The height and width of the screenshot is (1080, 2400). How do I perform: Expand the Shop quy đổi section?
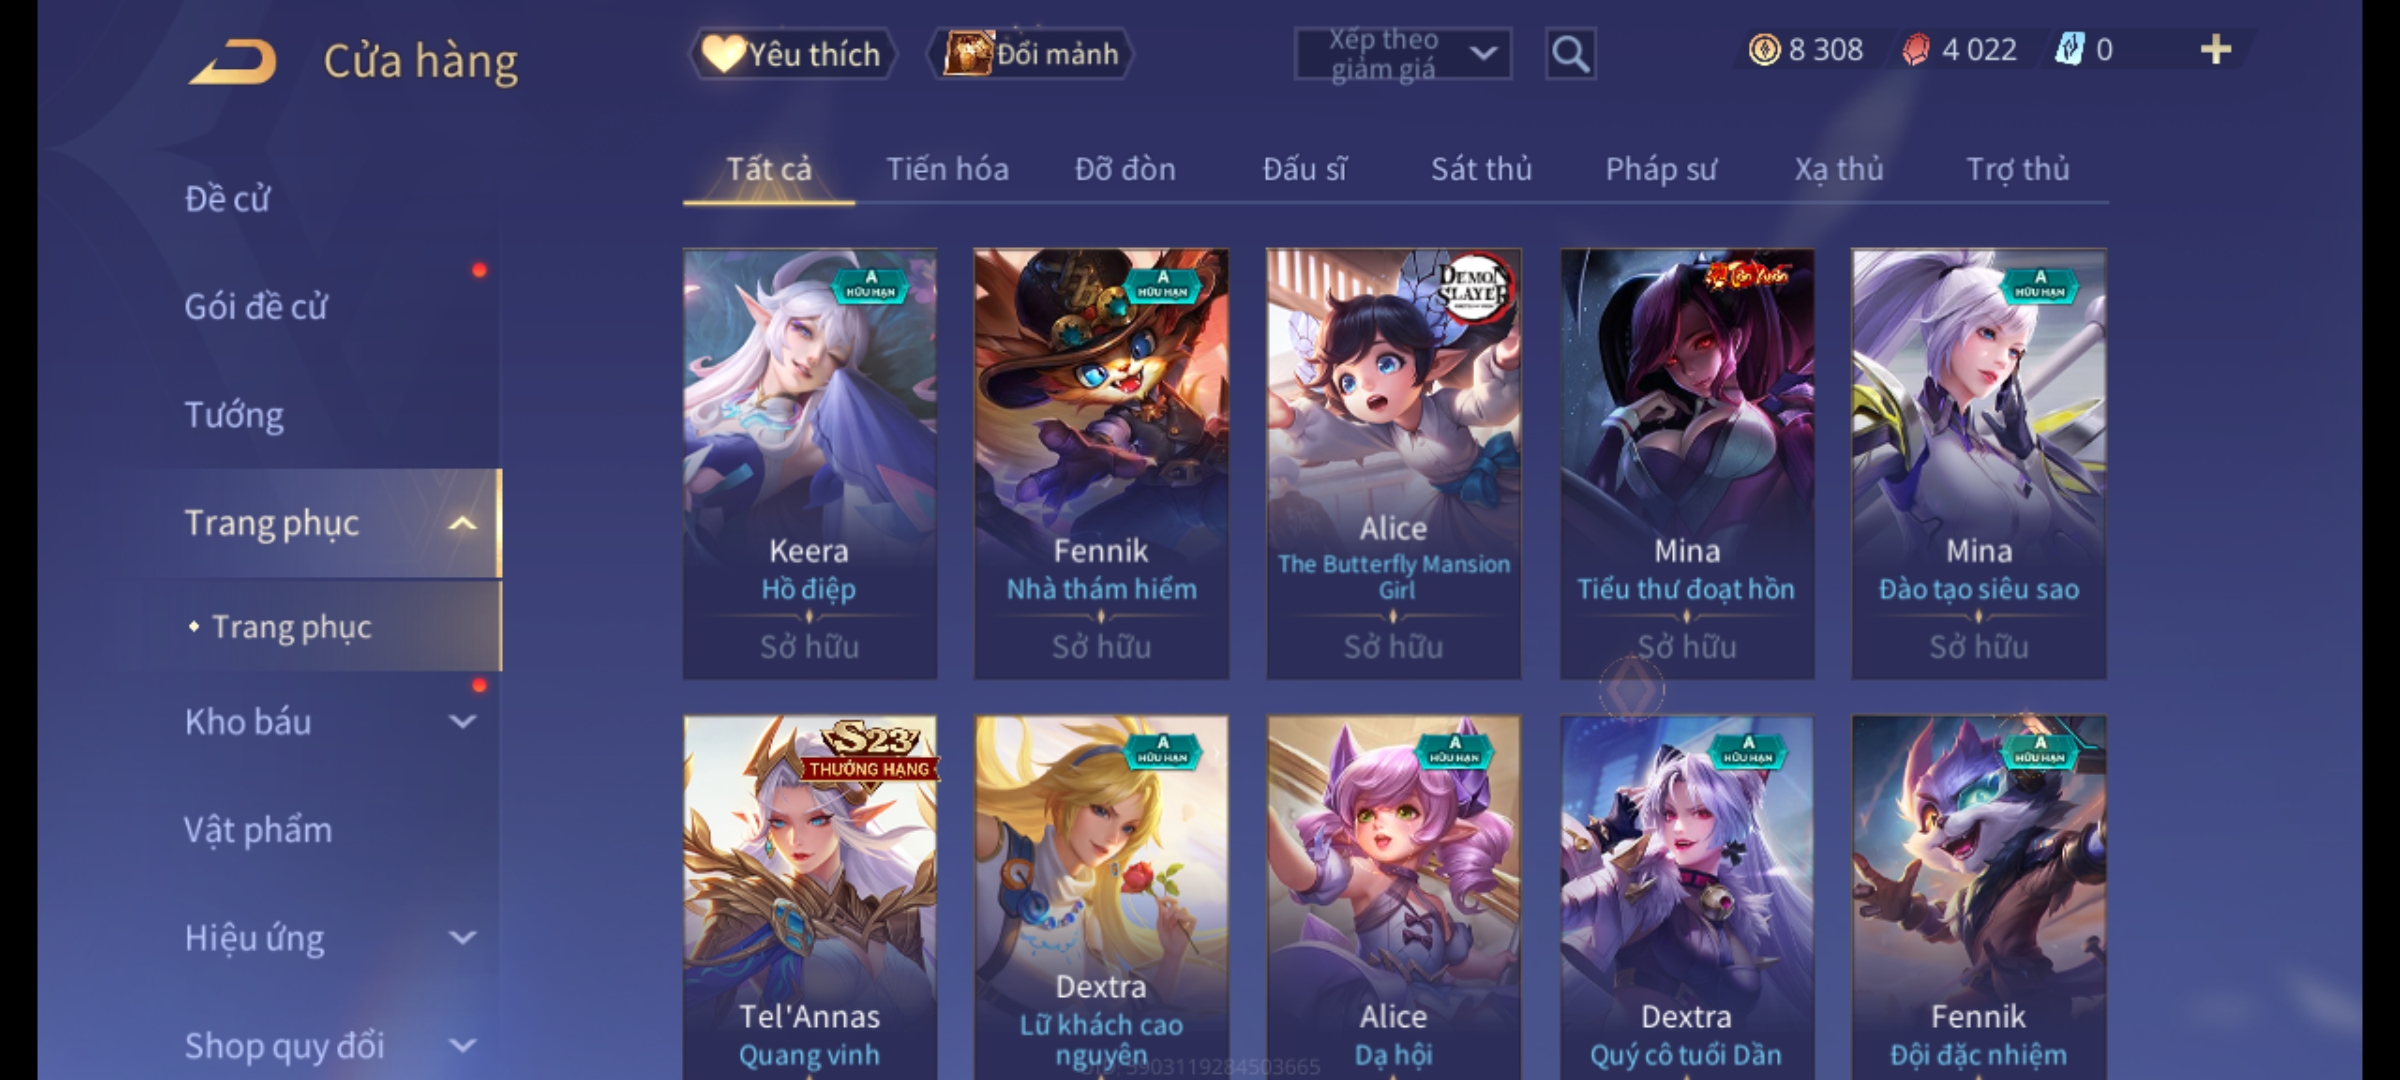462,1045
